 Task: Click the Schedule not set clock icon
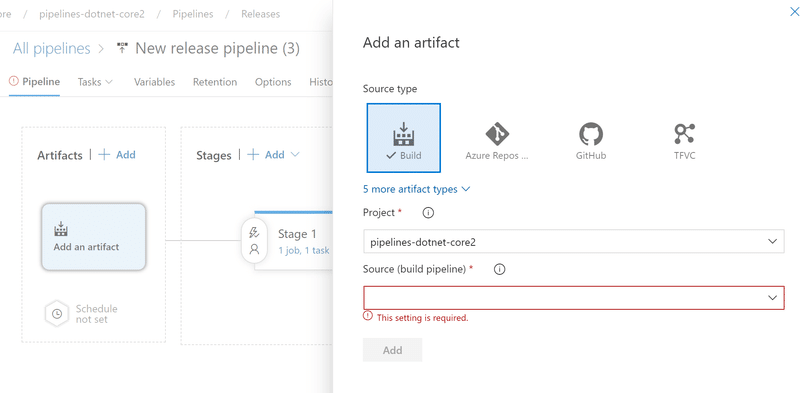(57, 314)
